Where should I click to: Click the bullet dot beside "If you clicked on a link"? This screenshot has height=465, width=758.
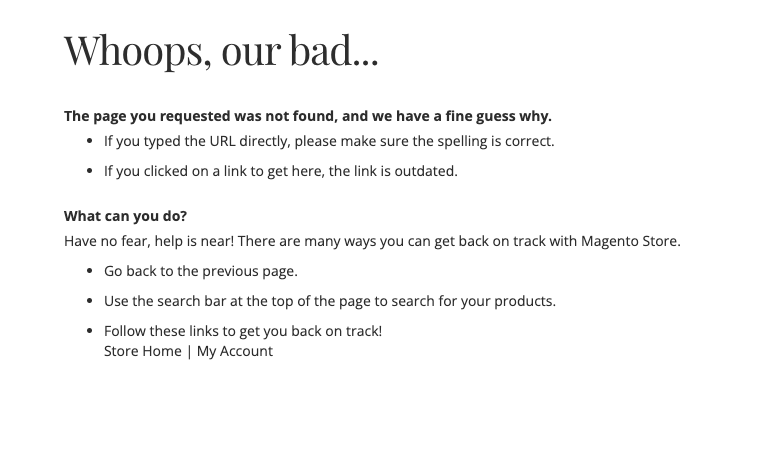click(91, 171)
